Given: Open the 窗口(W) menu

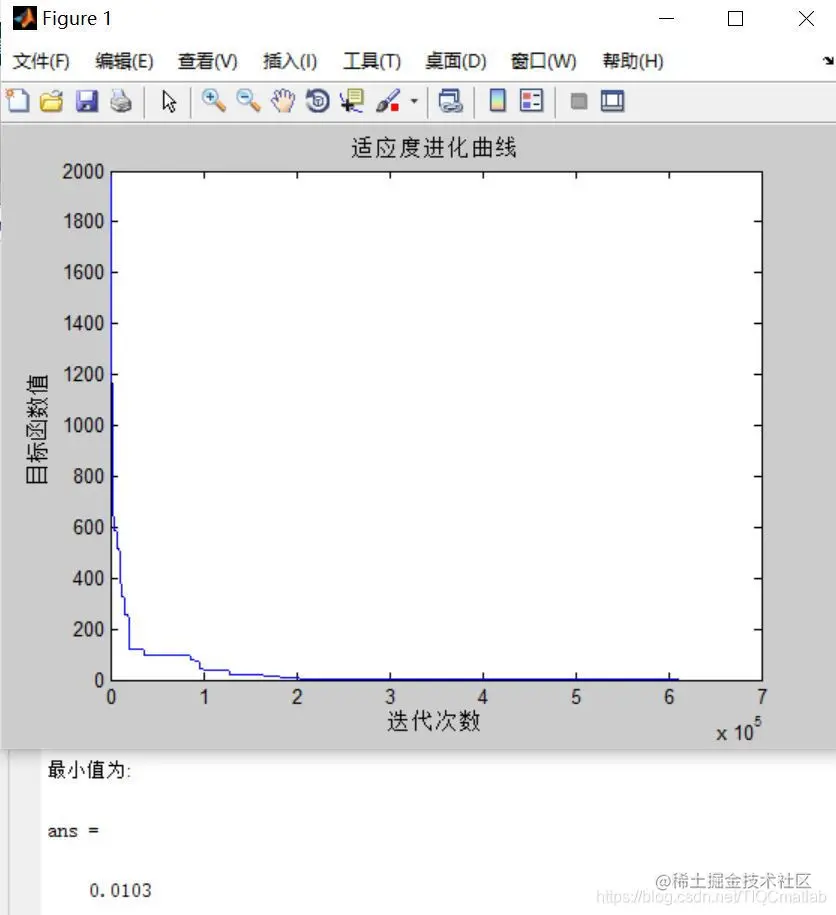Looking at the screenshot, I should coord(544,61).
